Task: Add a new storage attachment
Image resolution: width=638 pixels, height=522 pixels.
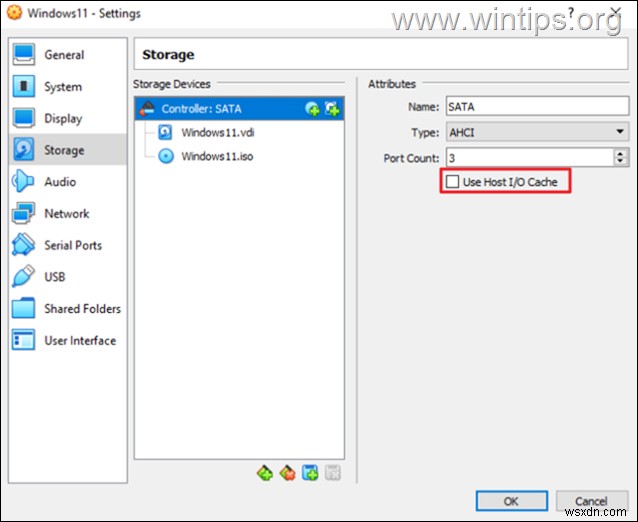Action: click(310, 473)
